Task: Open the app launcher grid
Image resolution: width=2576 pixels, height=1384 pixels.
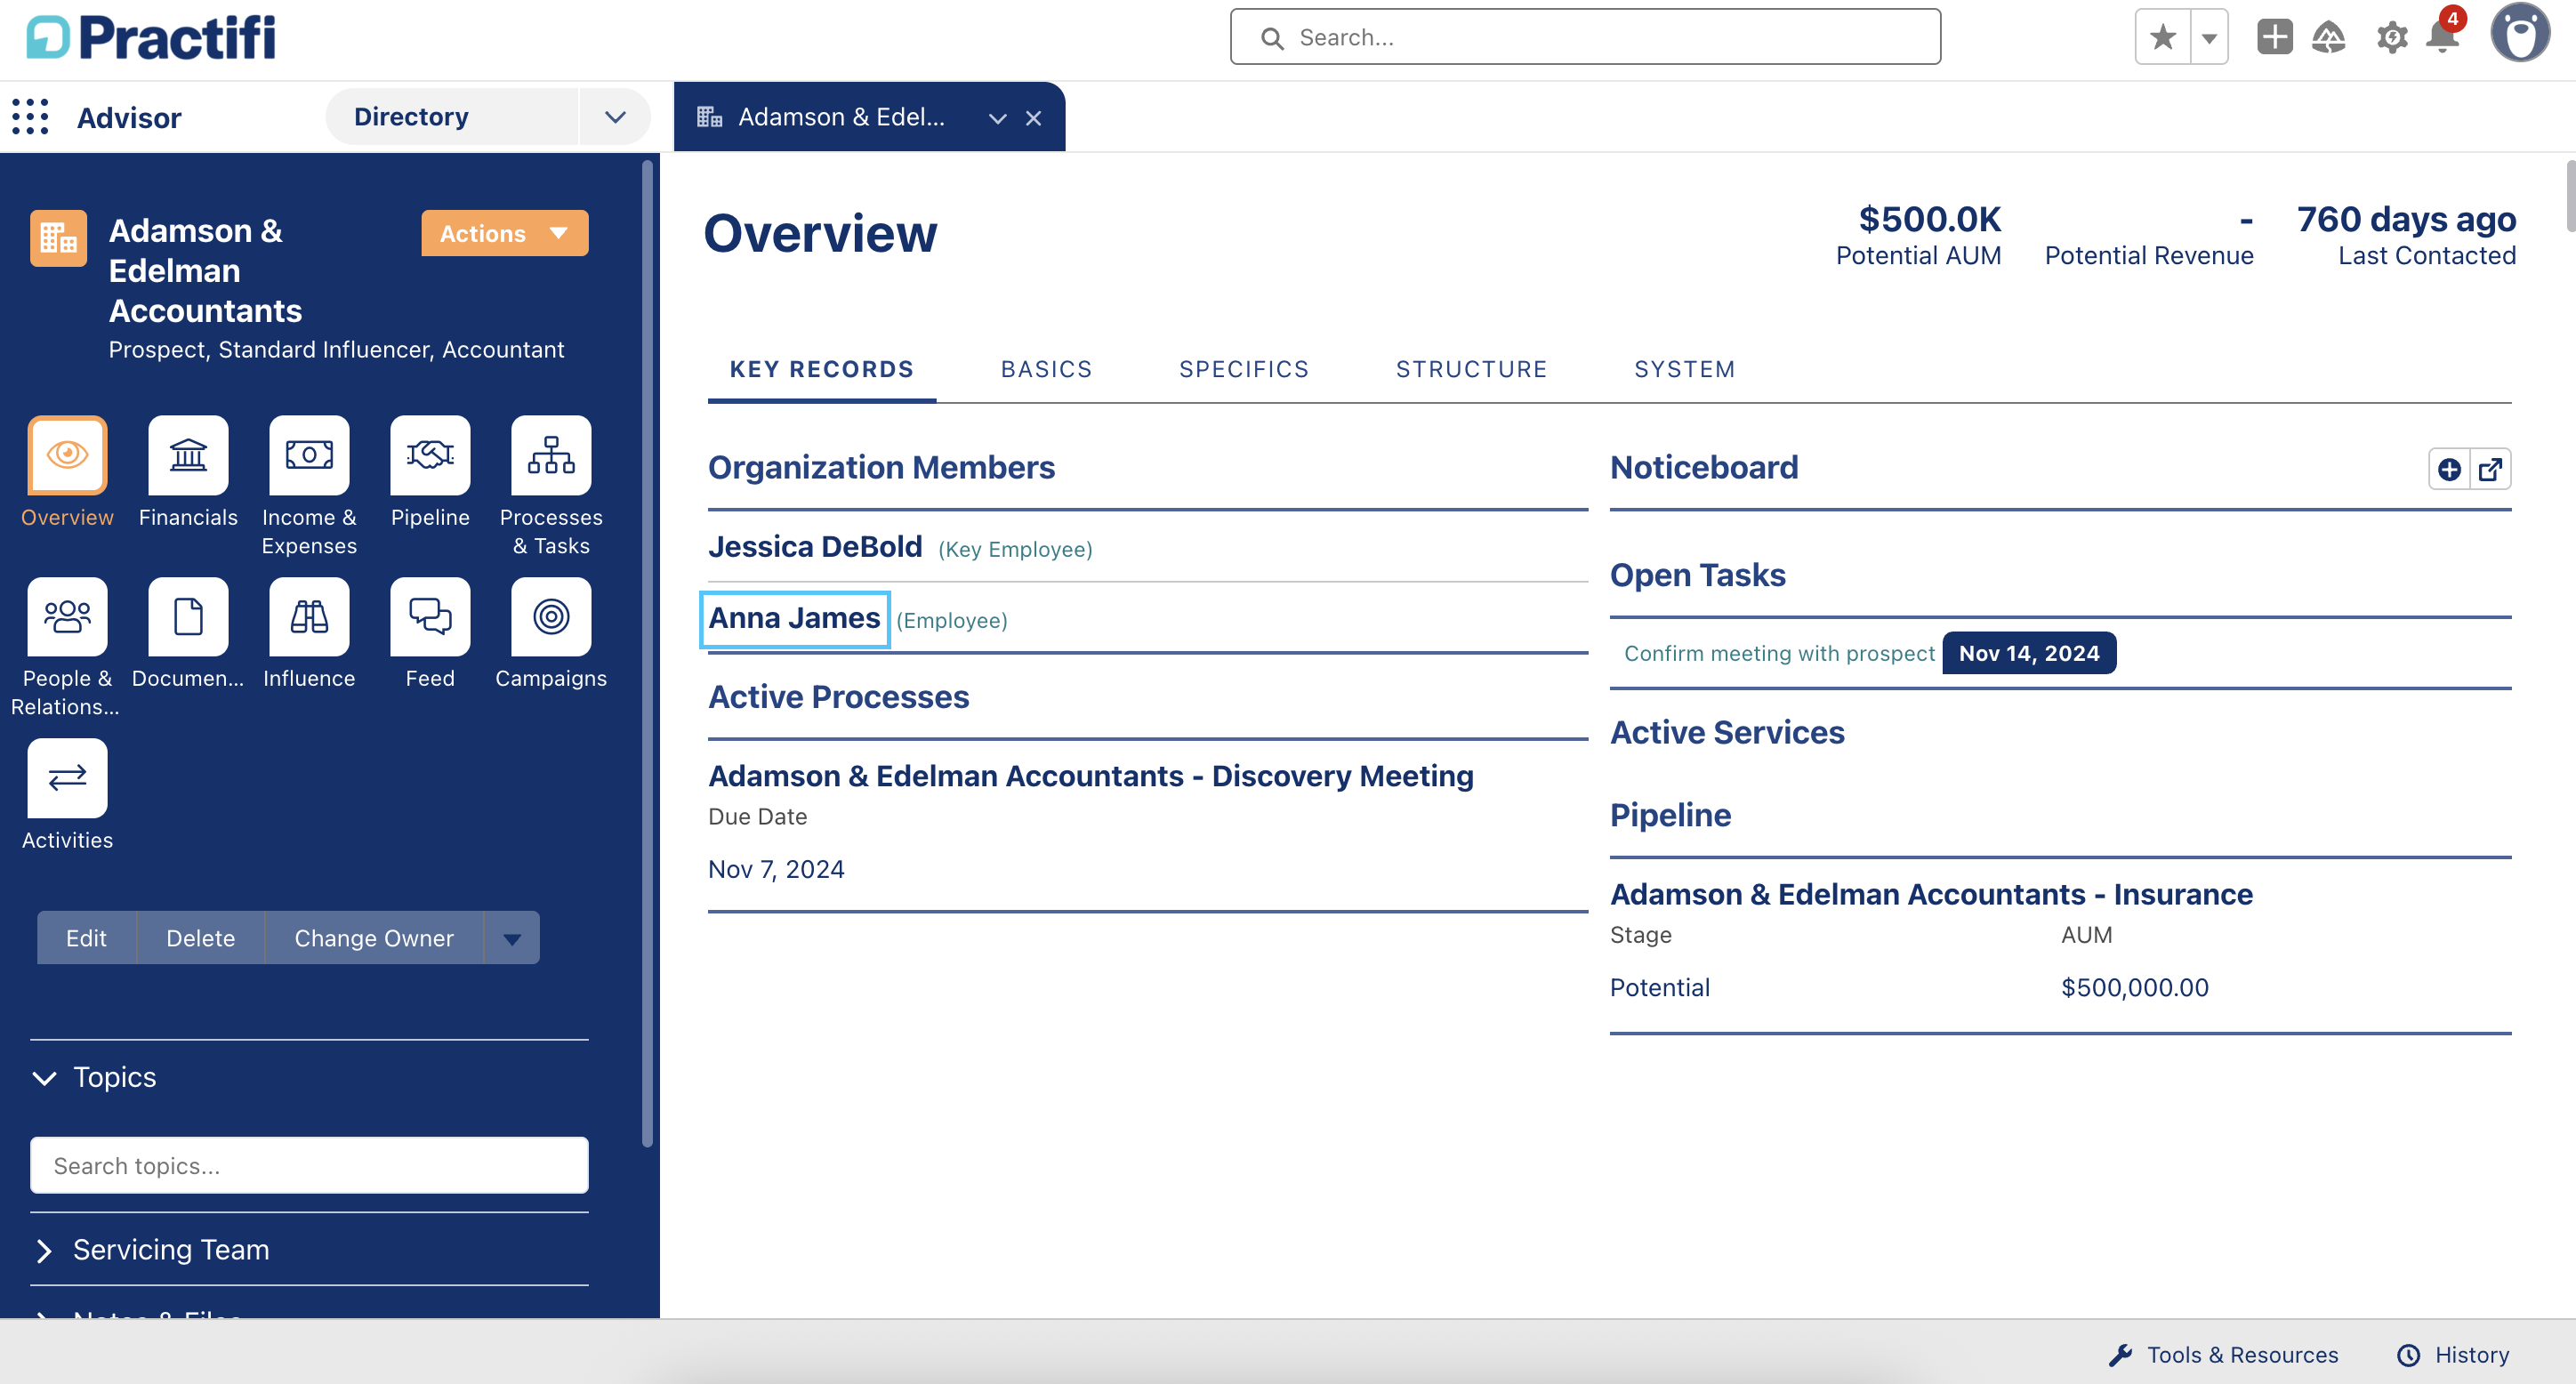Action: (30, 117)
